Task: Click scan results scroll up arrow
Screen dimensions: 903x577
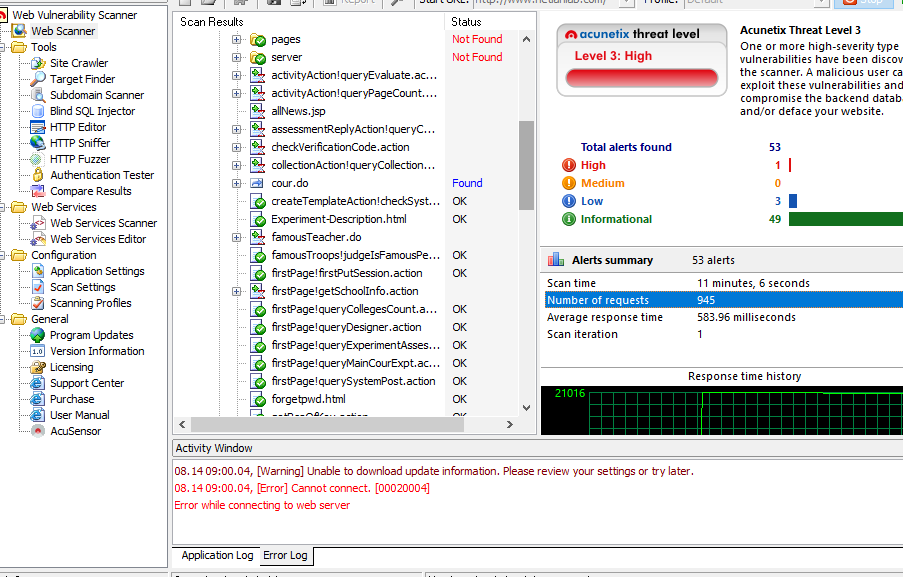Action: pos(526,39)
